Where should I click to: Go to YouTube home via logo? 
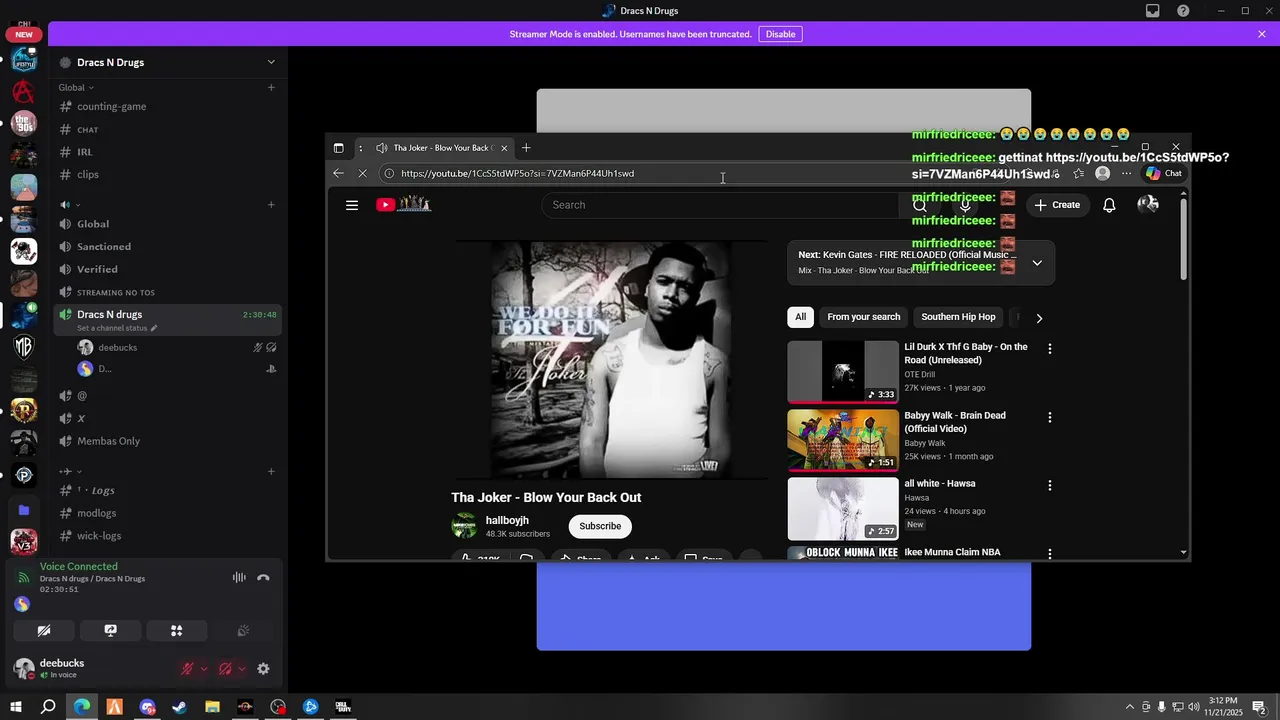coord(403,205)
